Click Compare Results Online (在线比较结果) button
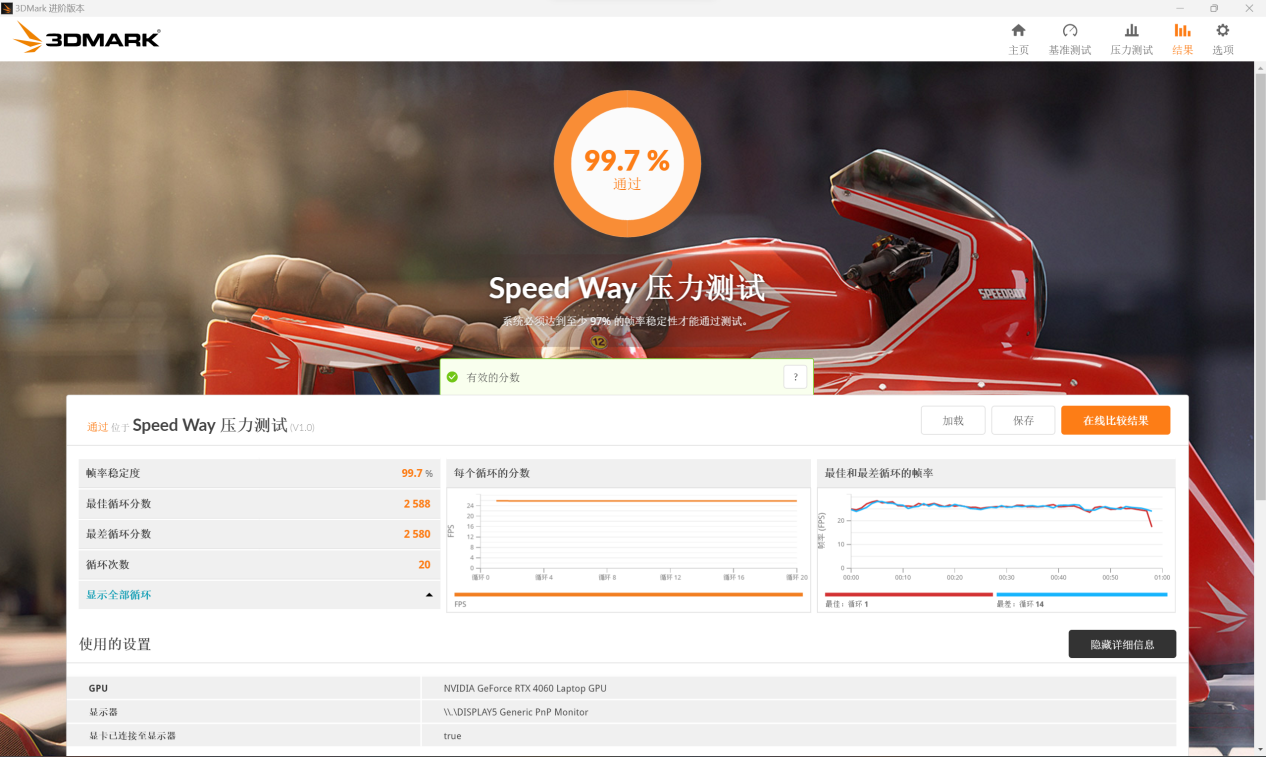 pyautogui.click(x=1115, y=421)
